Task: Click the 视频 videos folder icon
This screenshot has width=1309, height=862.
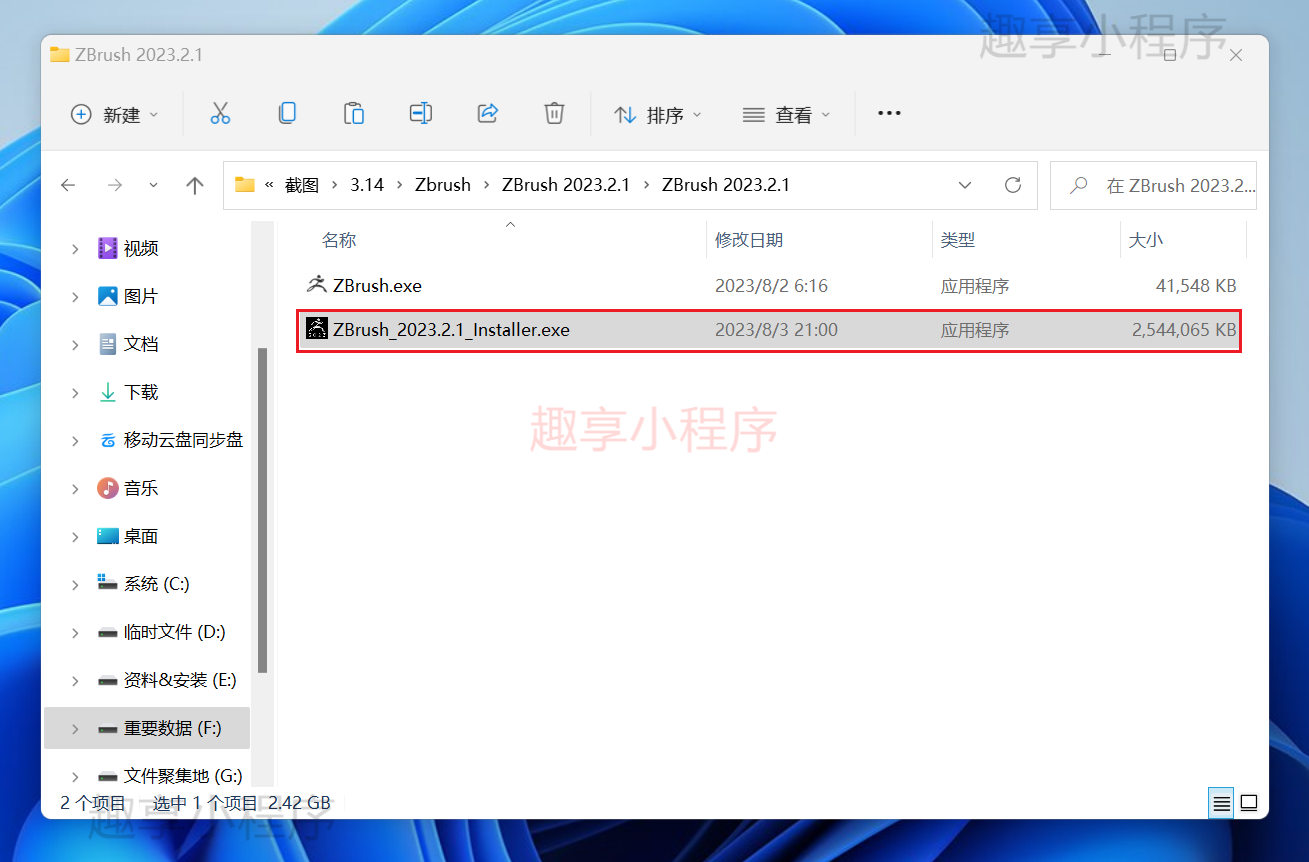Action: pyautogui.click(x=108, y=248)
